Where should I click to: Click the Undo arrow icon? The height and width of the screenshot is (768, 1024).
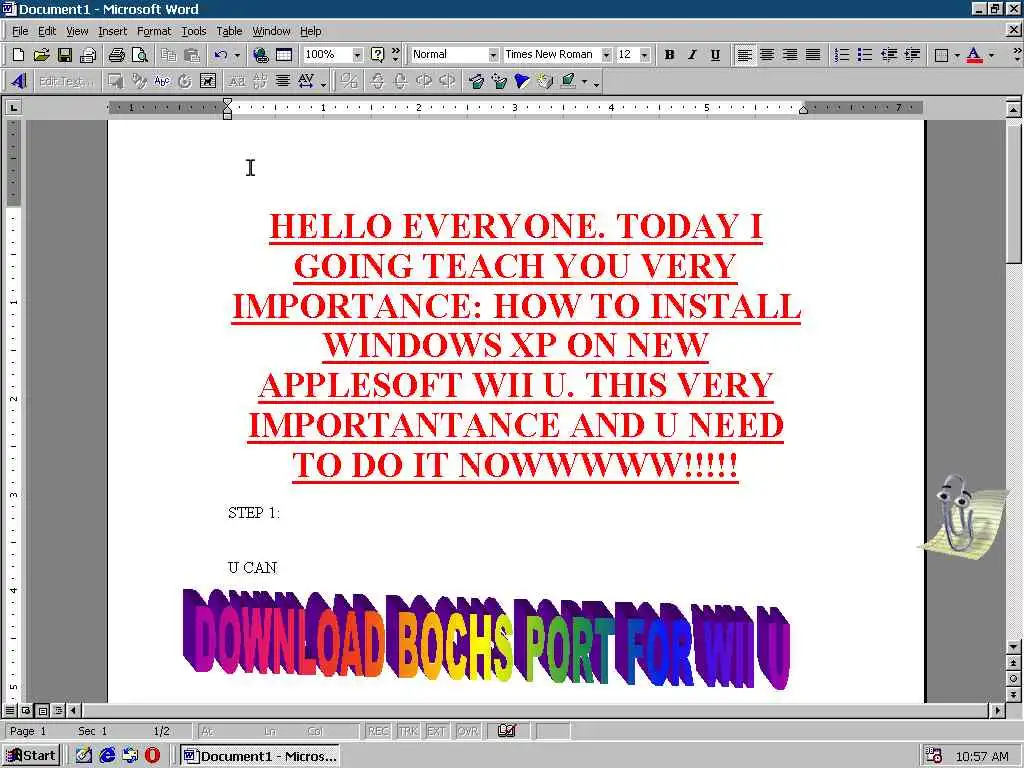[221, 55]
